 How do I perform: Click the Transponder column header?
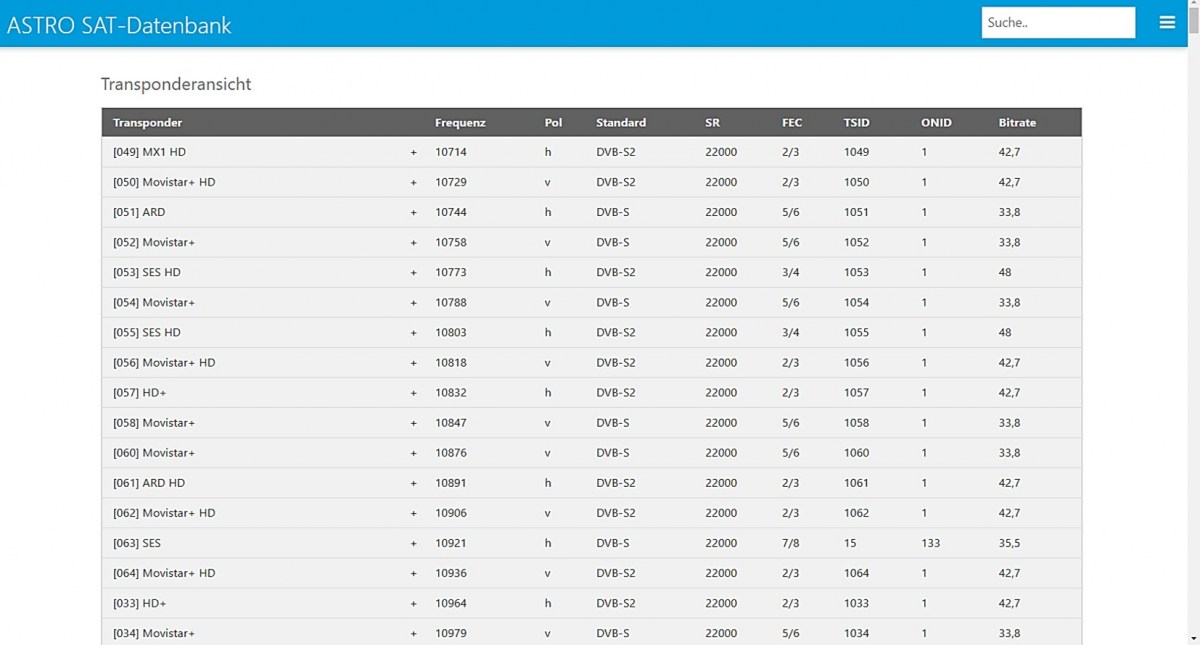click(x=147, y=122)
